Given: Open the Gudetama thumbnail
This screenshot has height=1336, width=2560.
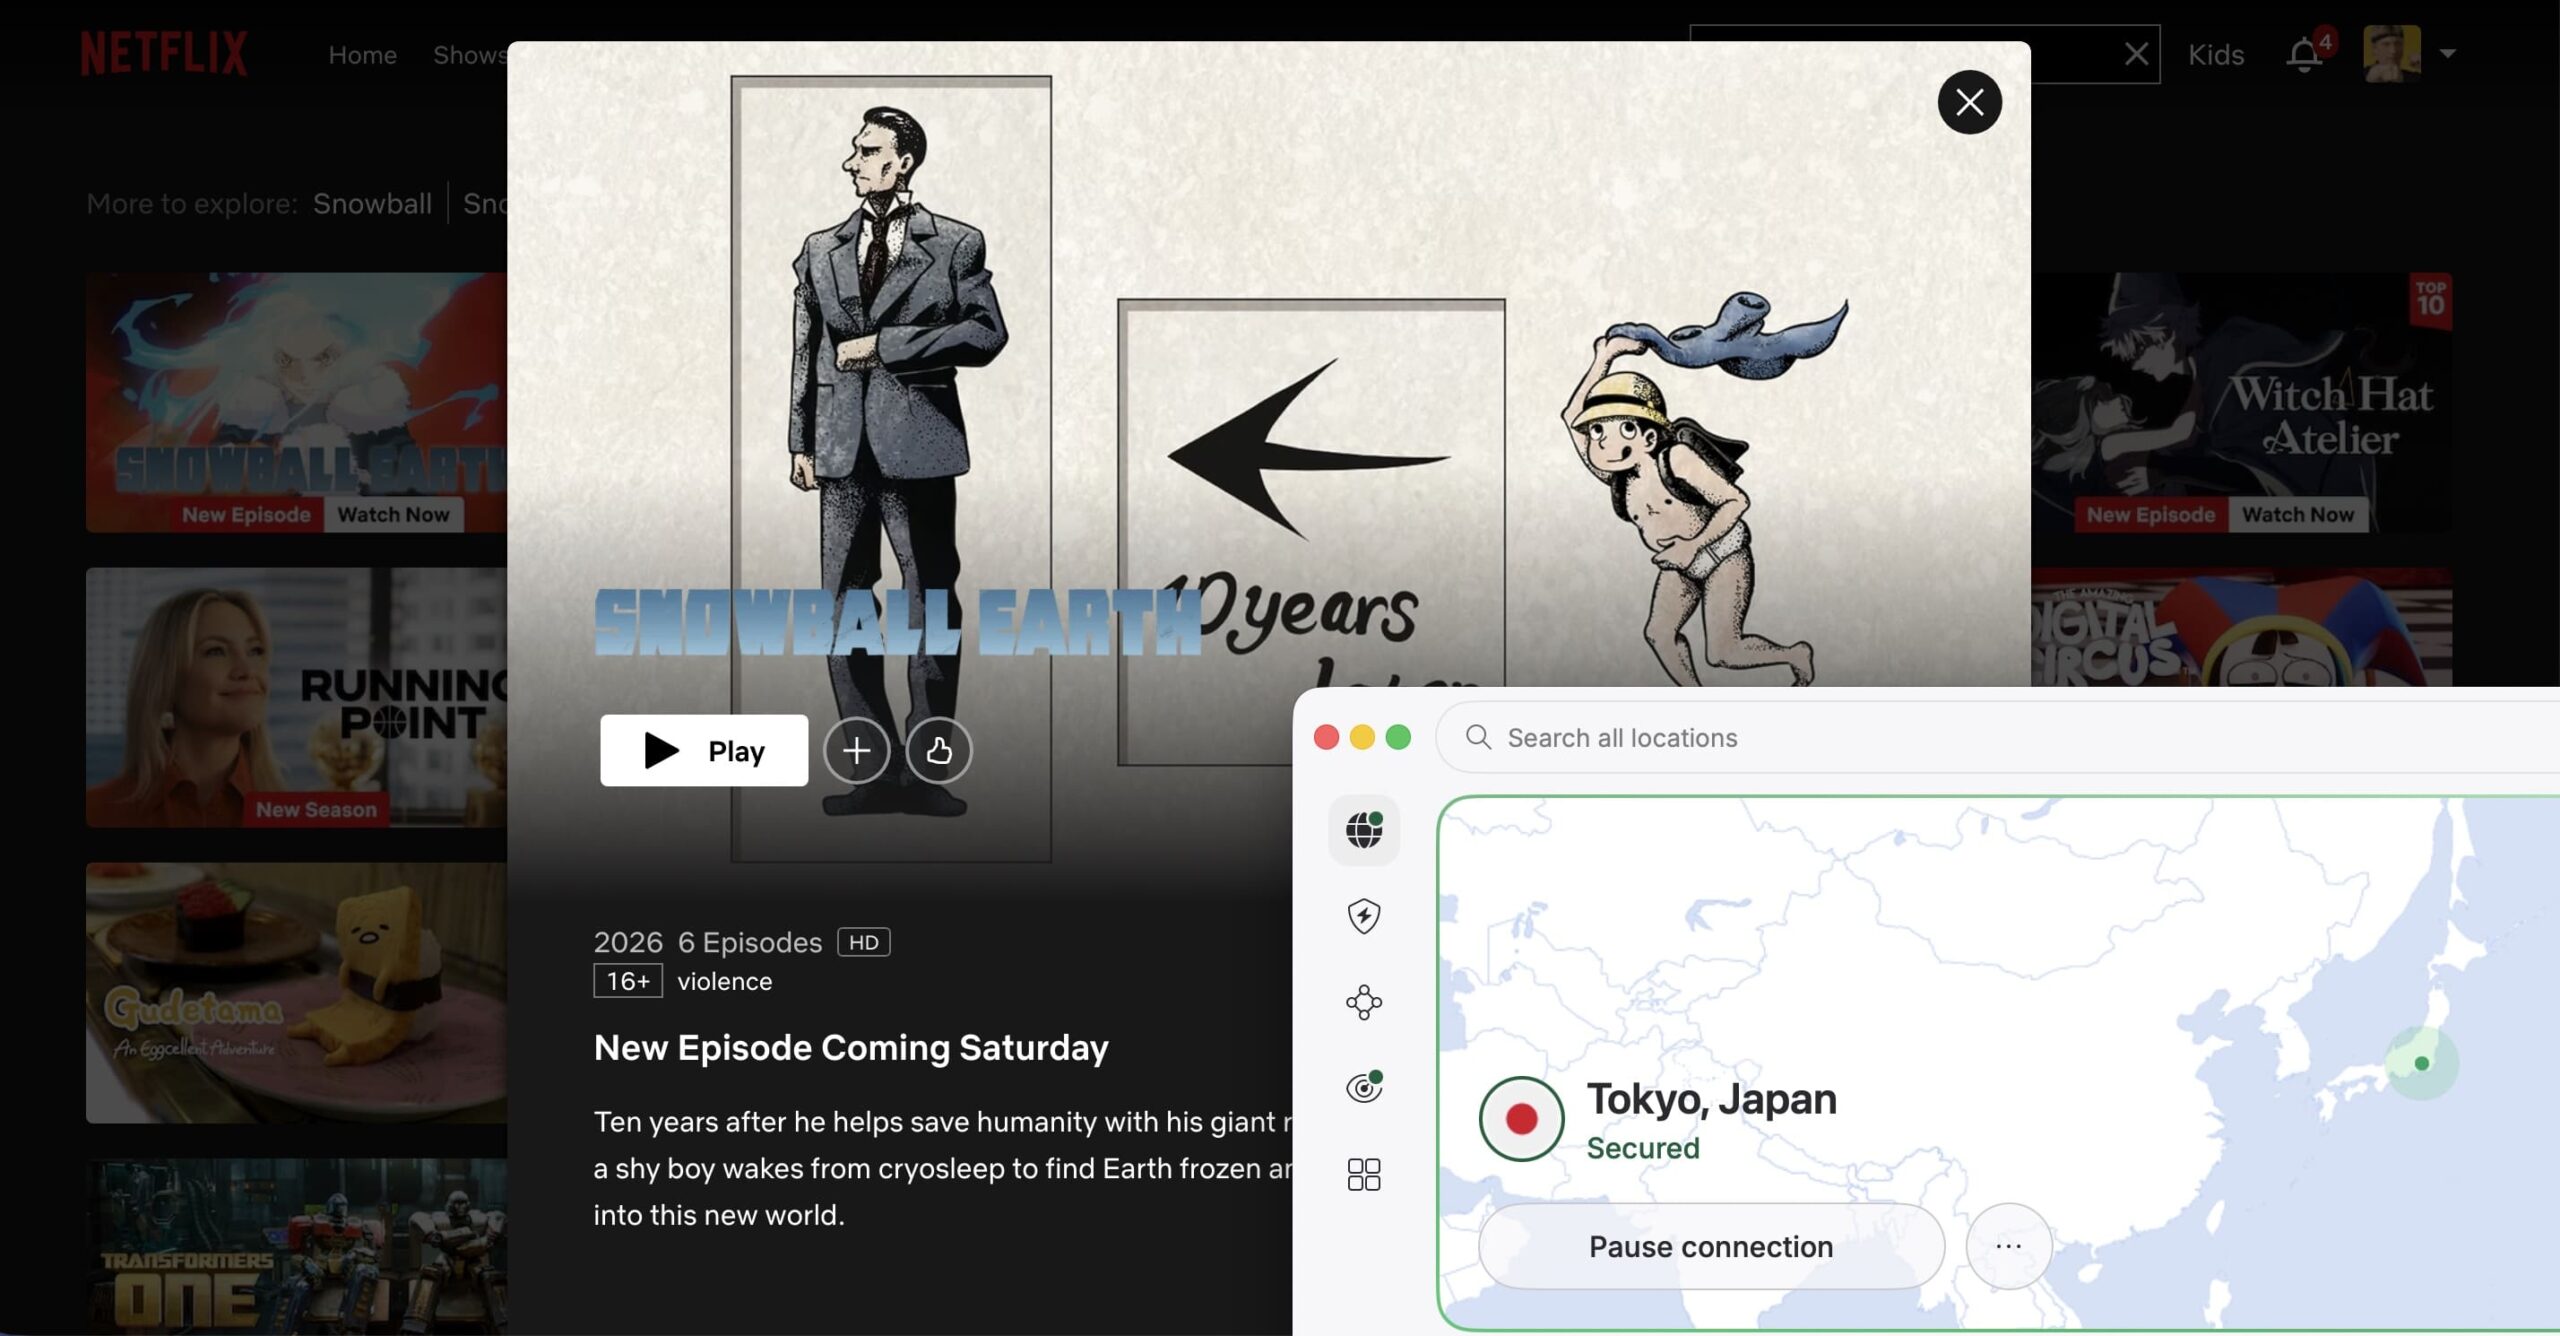Looking at the screenshot, I should coord(296,993).
